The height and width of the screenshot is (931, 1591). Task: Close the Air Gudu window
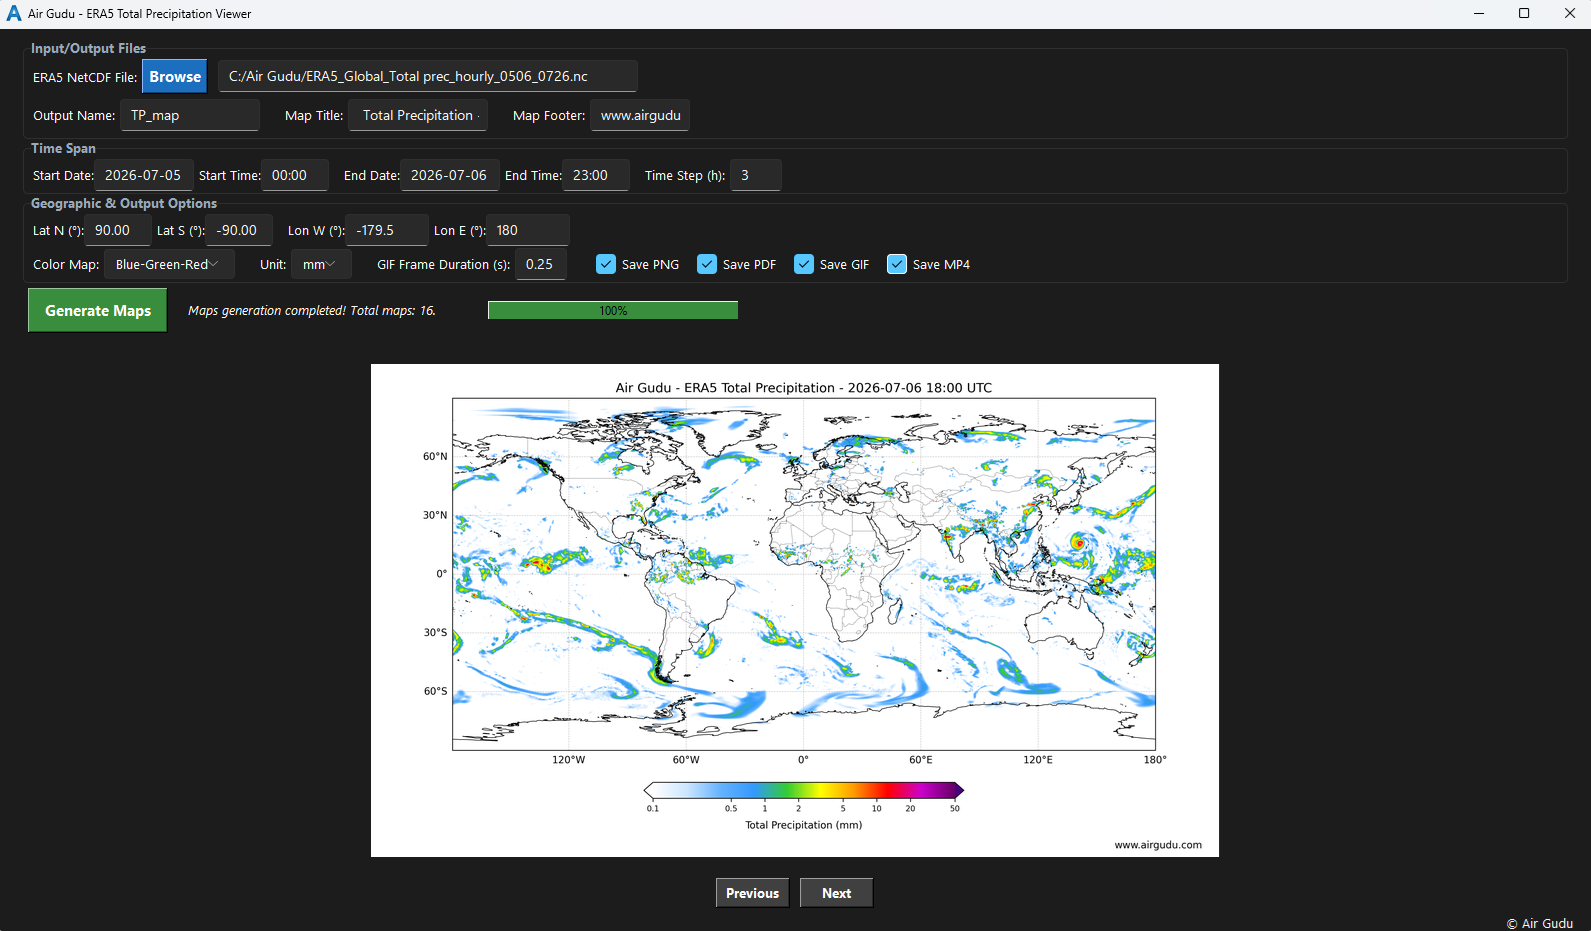click(x=1569, y=13)
